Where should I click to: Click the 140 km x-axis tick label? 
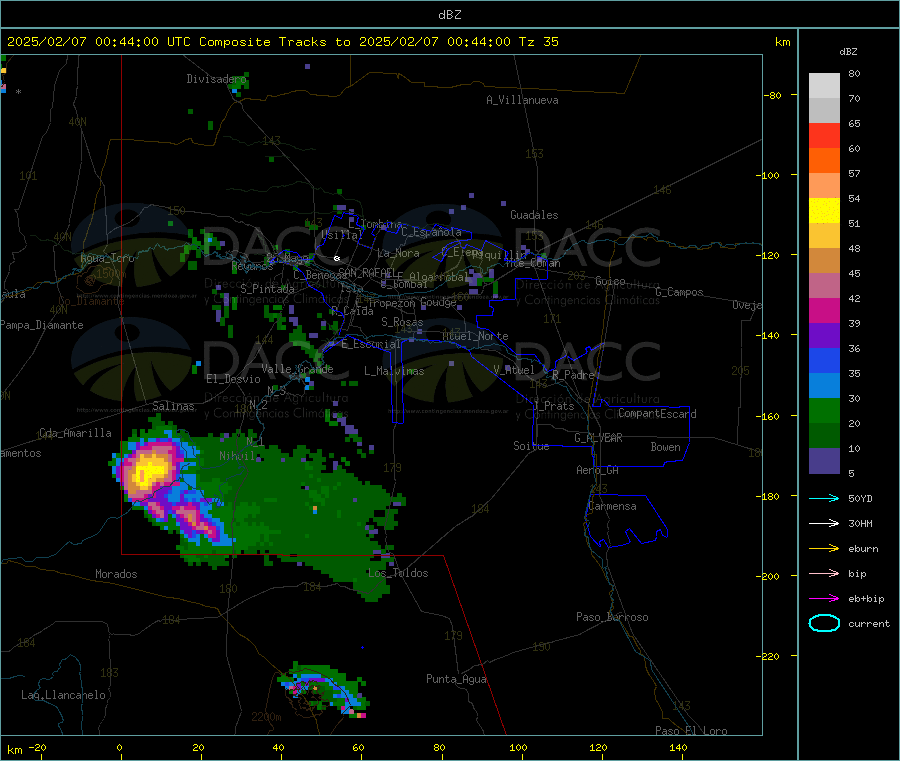click(678, 748)
